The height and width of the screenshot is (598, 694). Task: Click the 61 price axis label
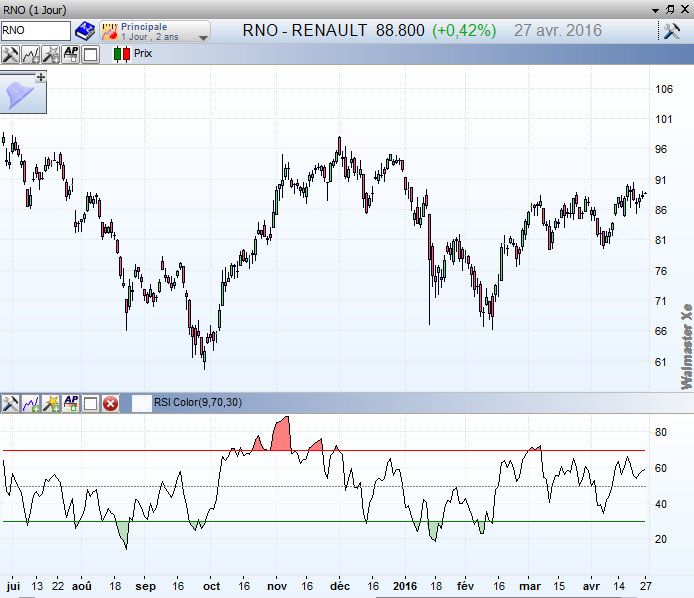[660, 362]
